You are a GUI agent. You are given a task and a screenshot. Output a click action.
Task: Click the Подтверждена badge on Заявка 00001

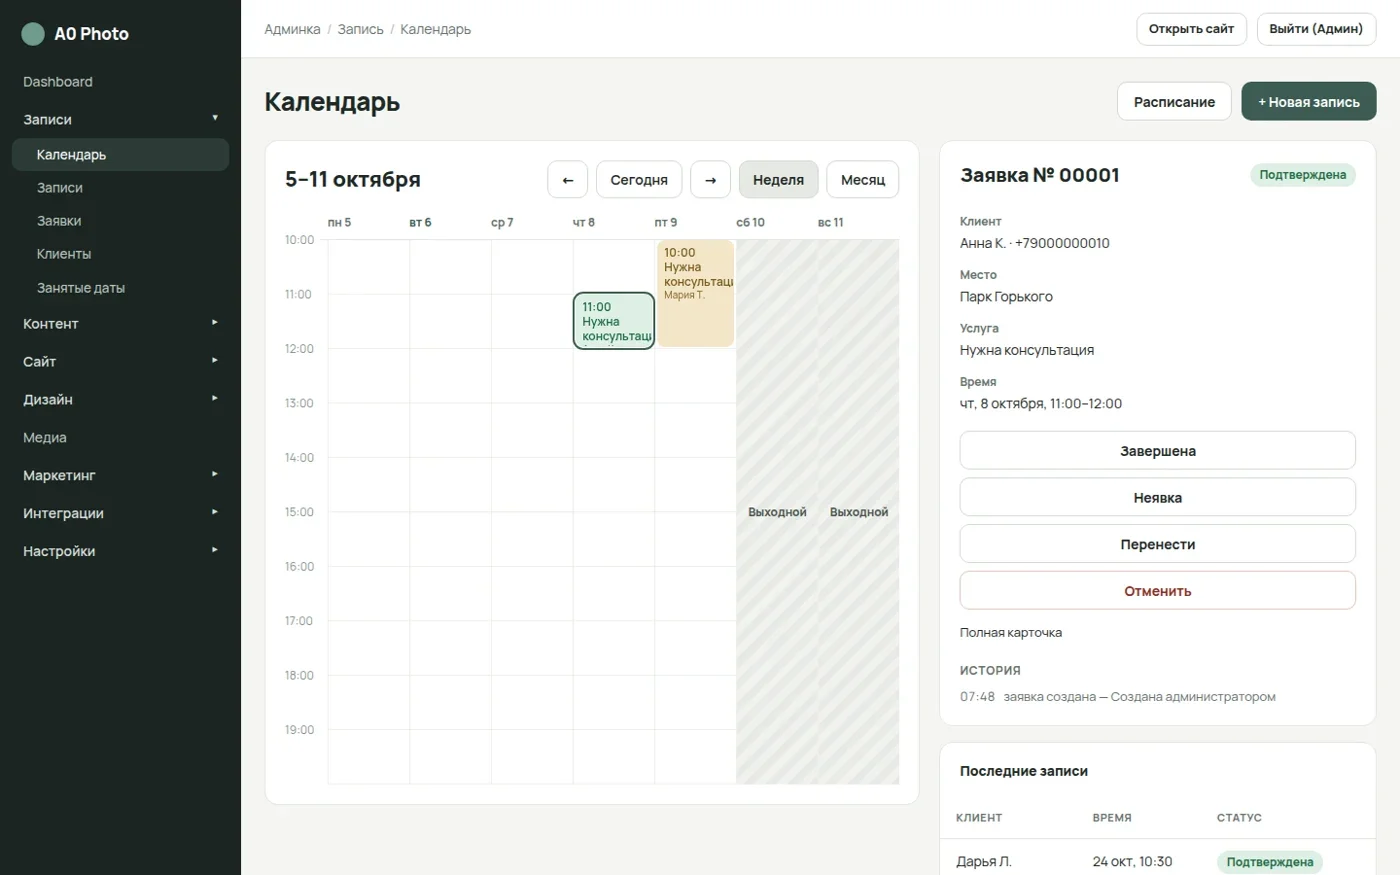tap(1303, 175)
